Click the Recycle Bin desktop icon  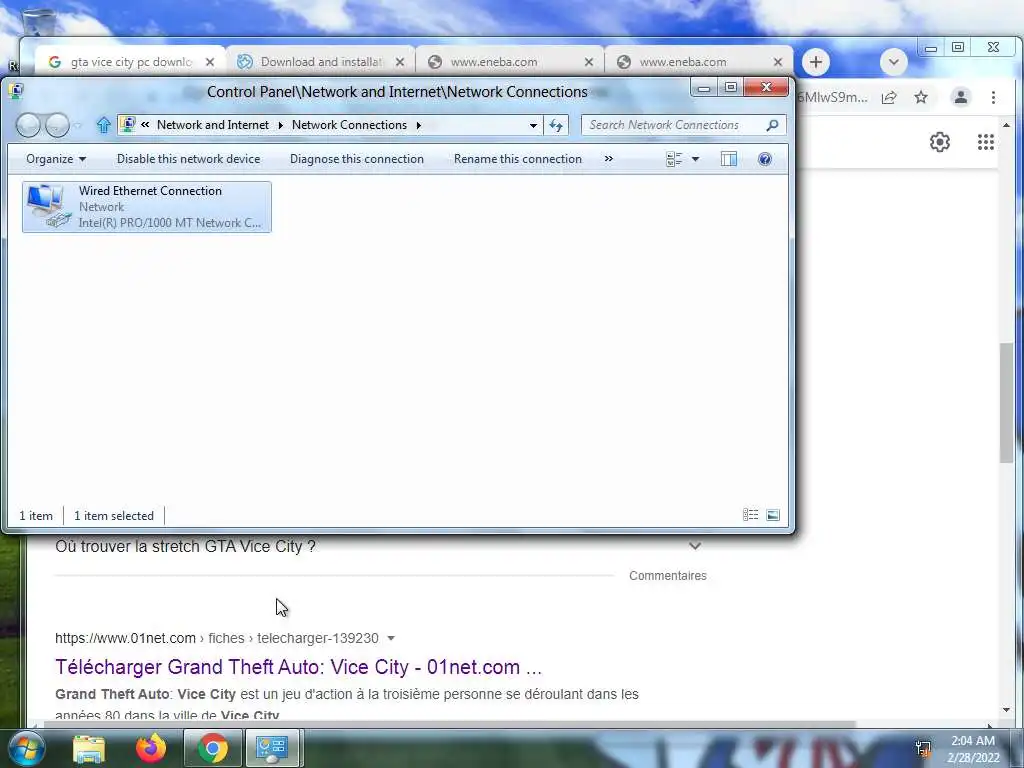[x=38, y=23]
